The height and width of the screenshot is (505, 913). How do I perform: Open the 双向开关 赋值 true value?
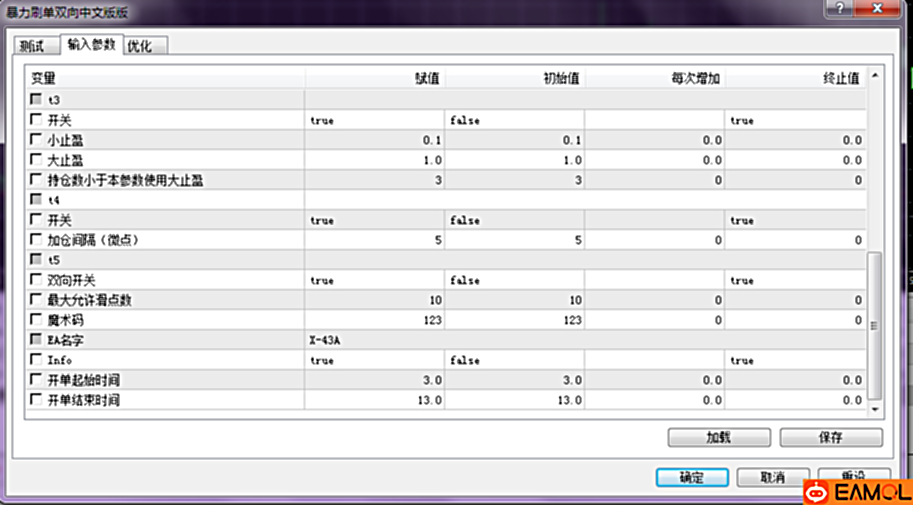pyautogui.click(x=322, y=280)
